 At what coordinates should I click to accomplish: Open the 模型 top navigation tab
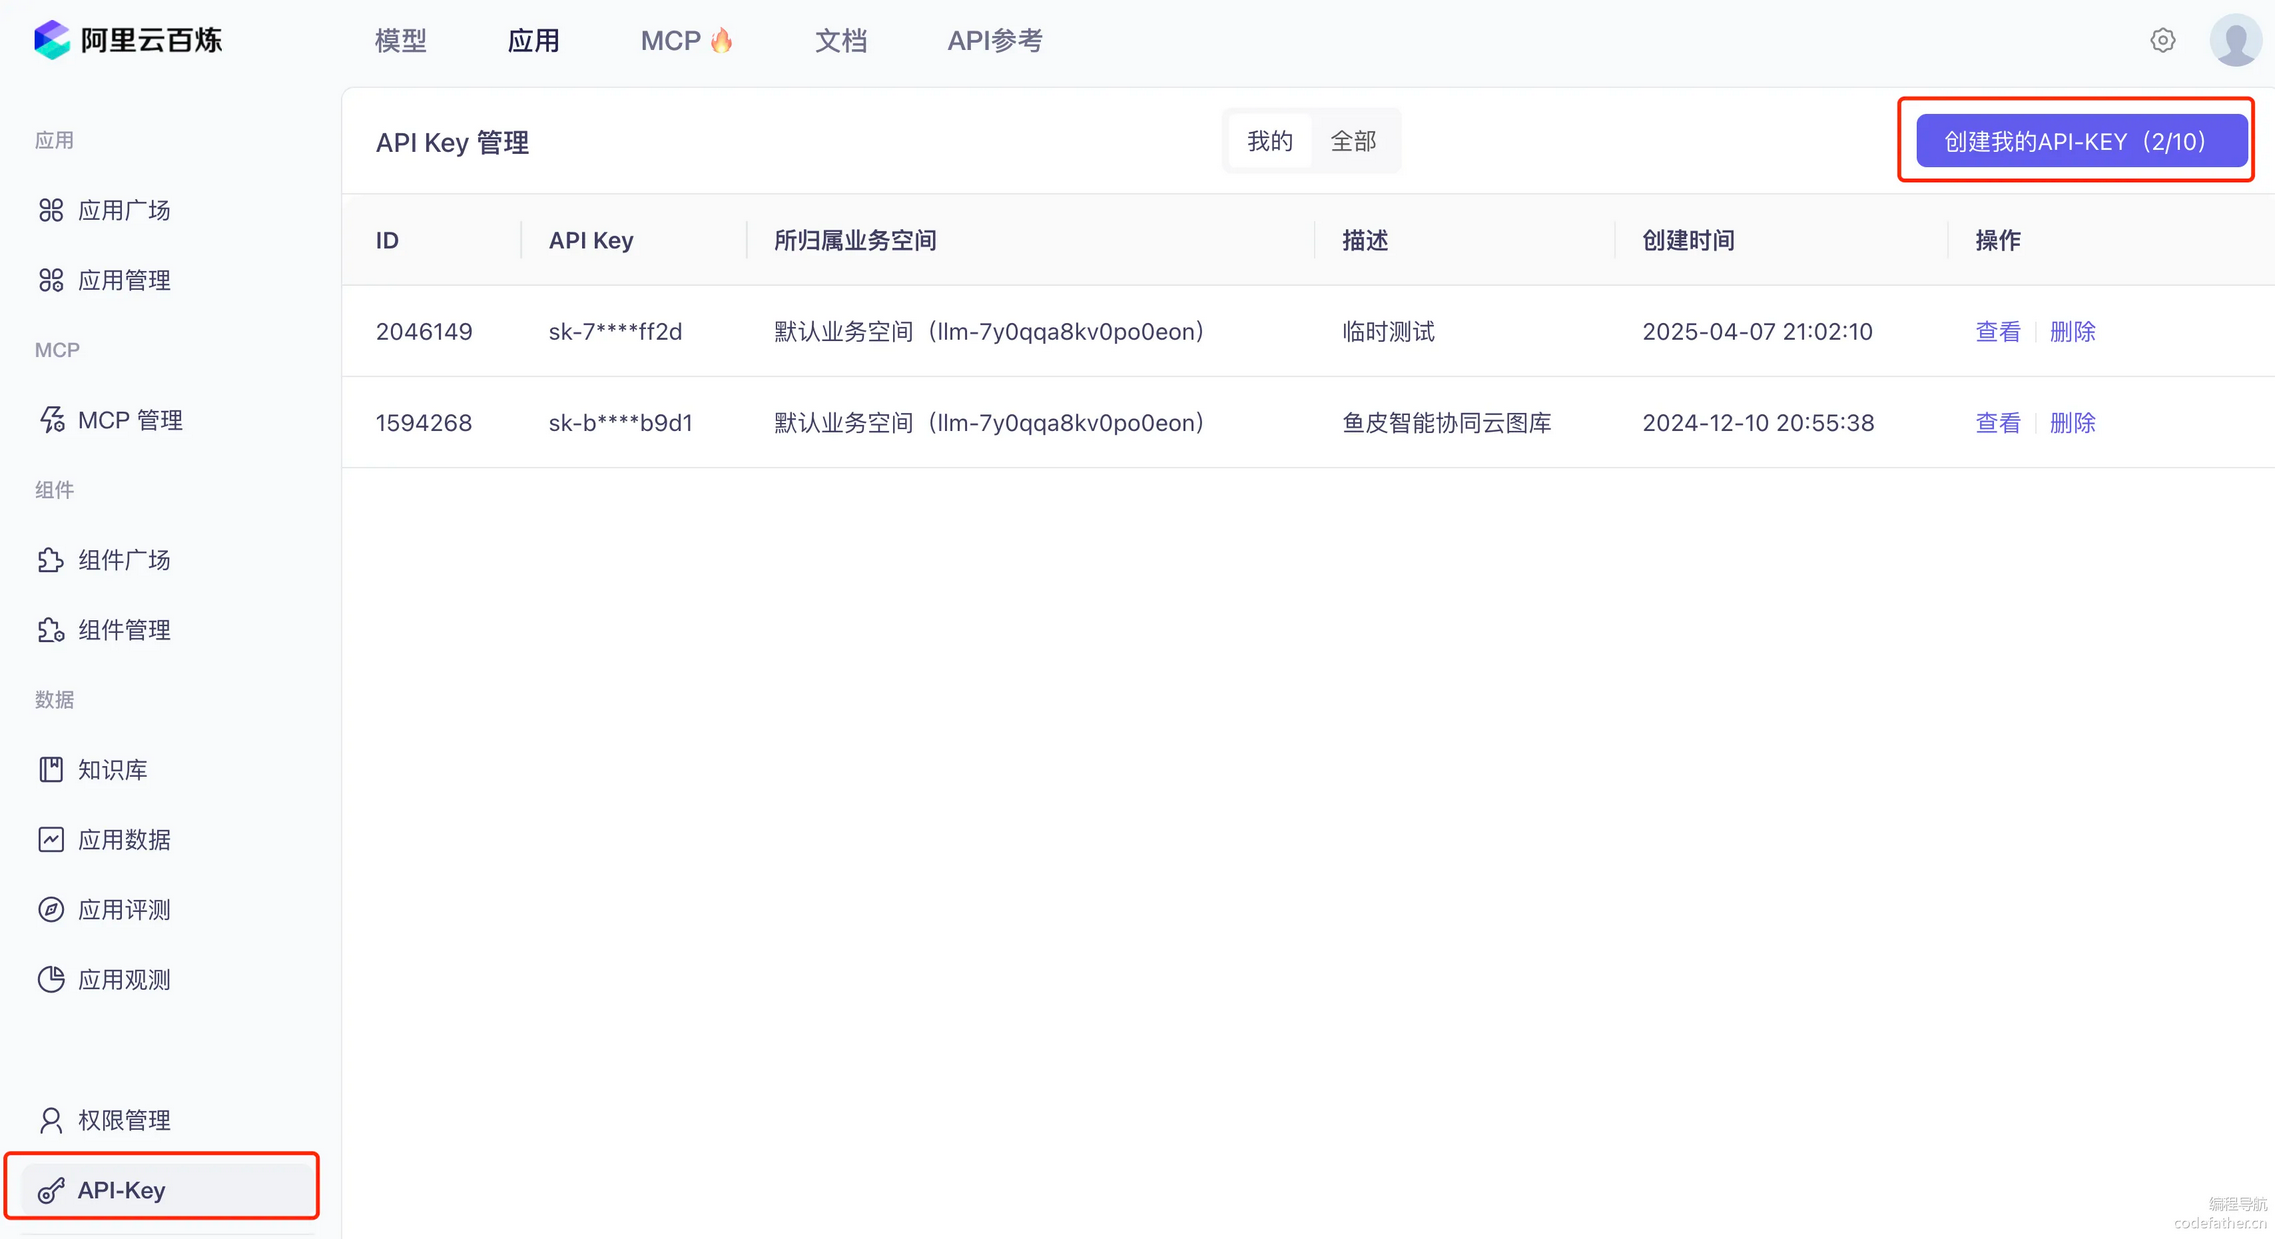[401, 41]
